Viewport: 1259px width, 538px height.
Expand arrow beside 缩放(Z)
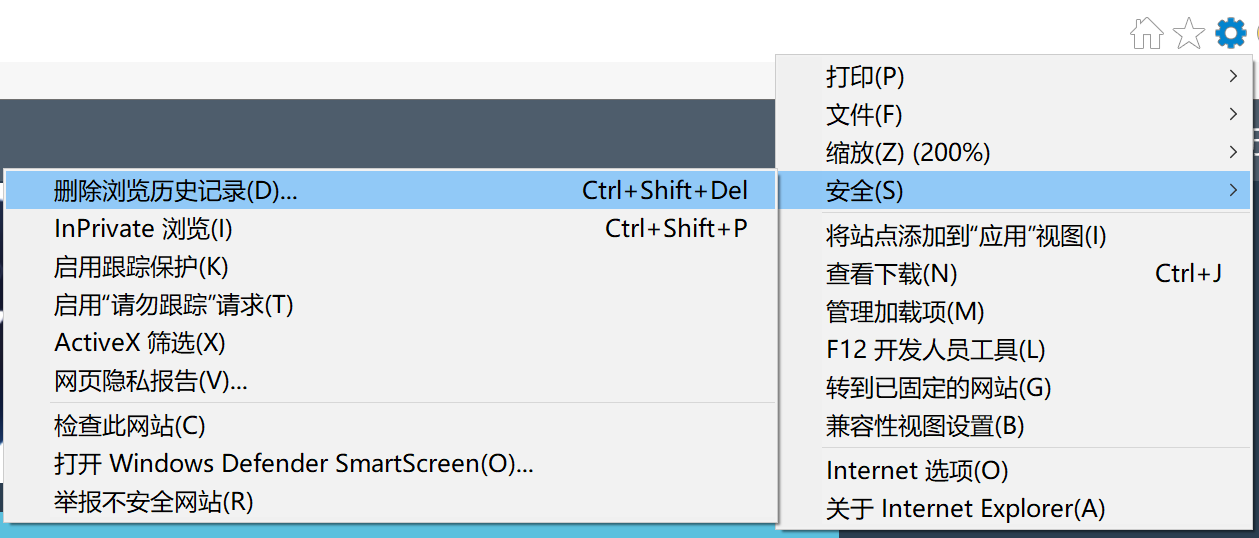[x=1234, y=152]
